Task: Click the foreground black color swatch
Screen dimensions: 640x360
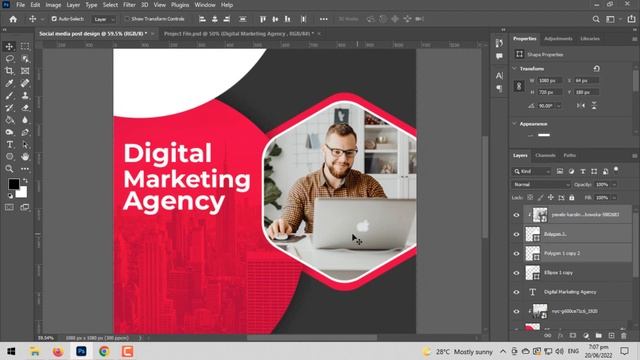Action: tap(13, 184)
